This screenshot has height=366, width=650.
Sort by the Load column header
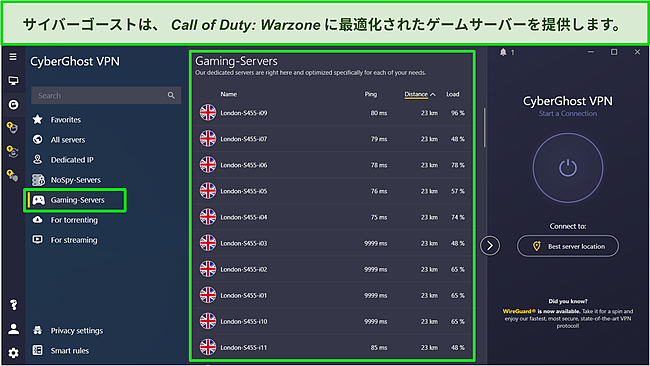click(453, 94)
